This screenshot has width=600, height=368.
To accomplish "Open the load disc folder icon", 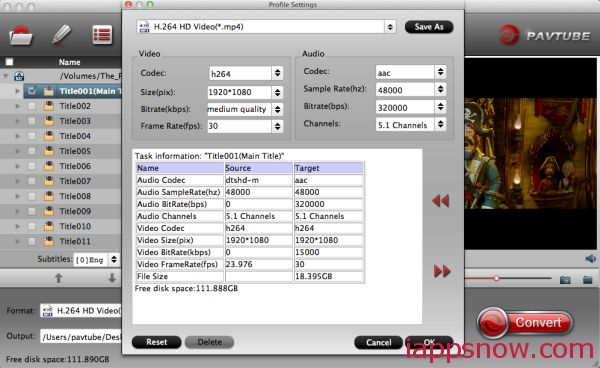I will pos(21,36).
